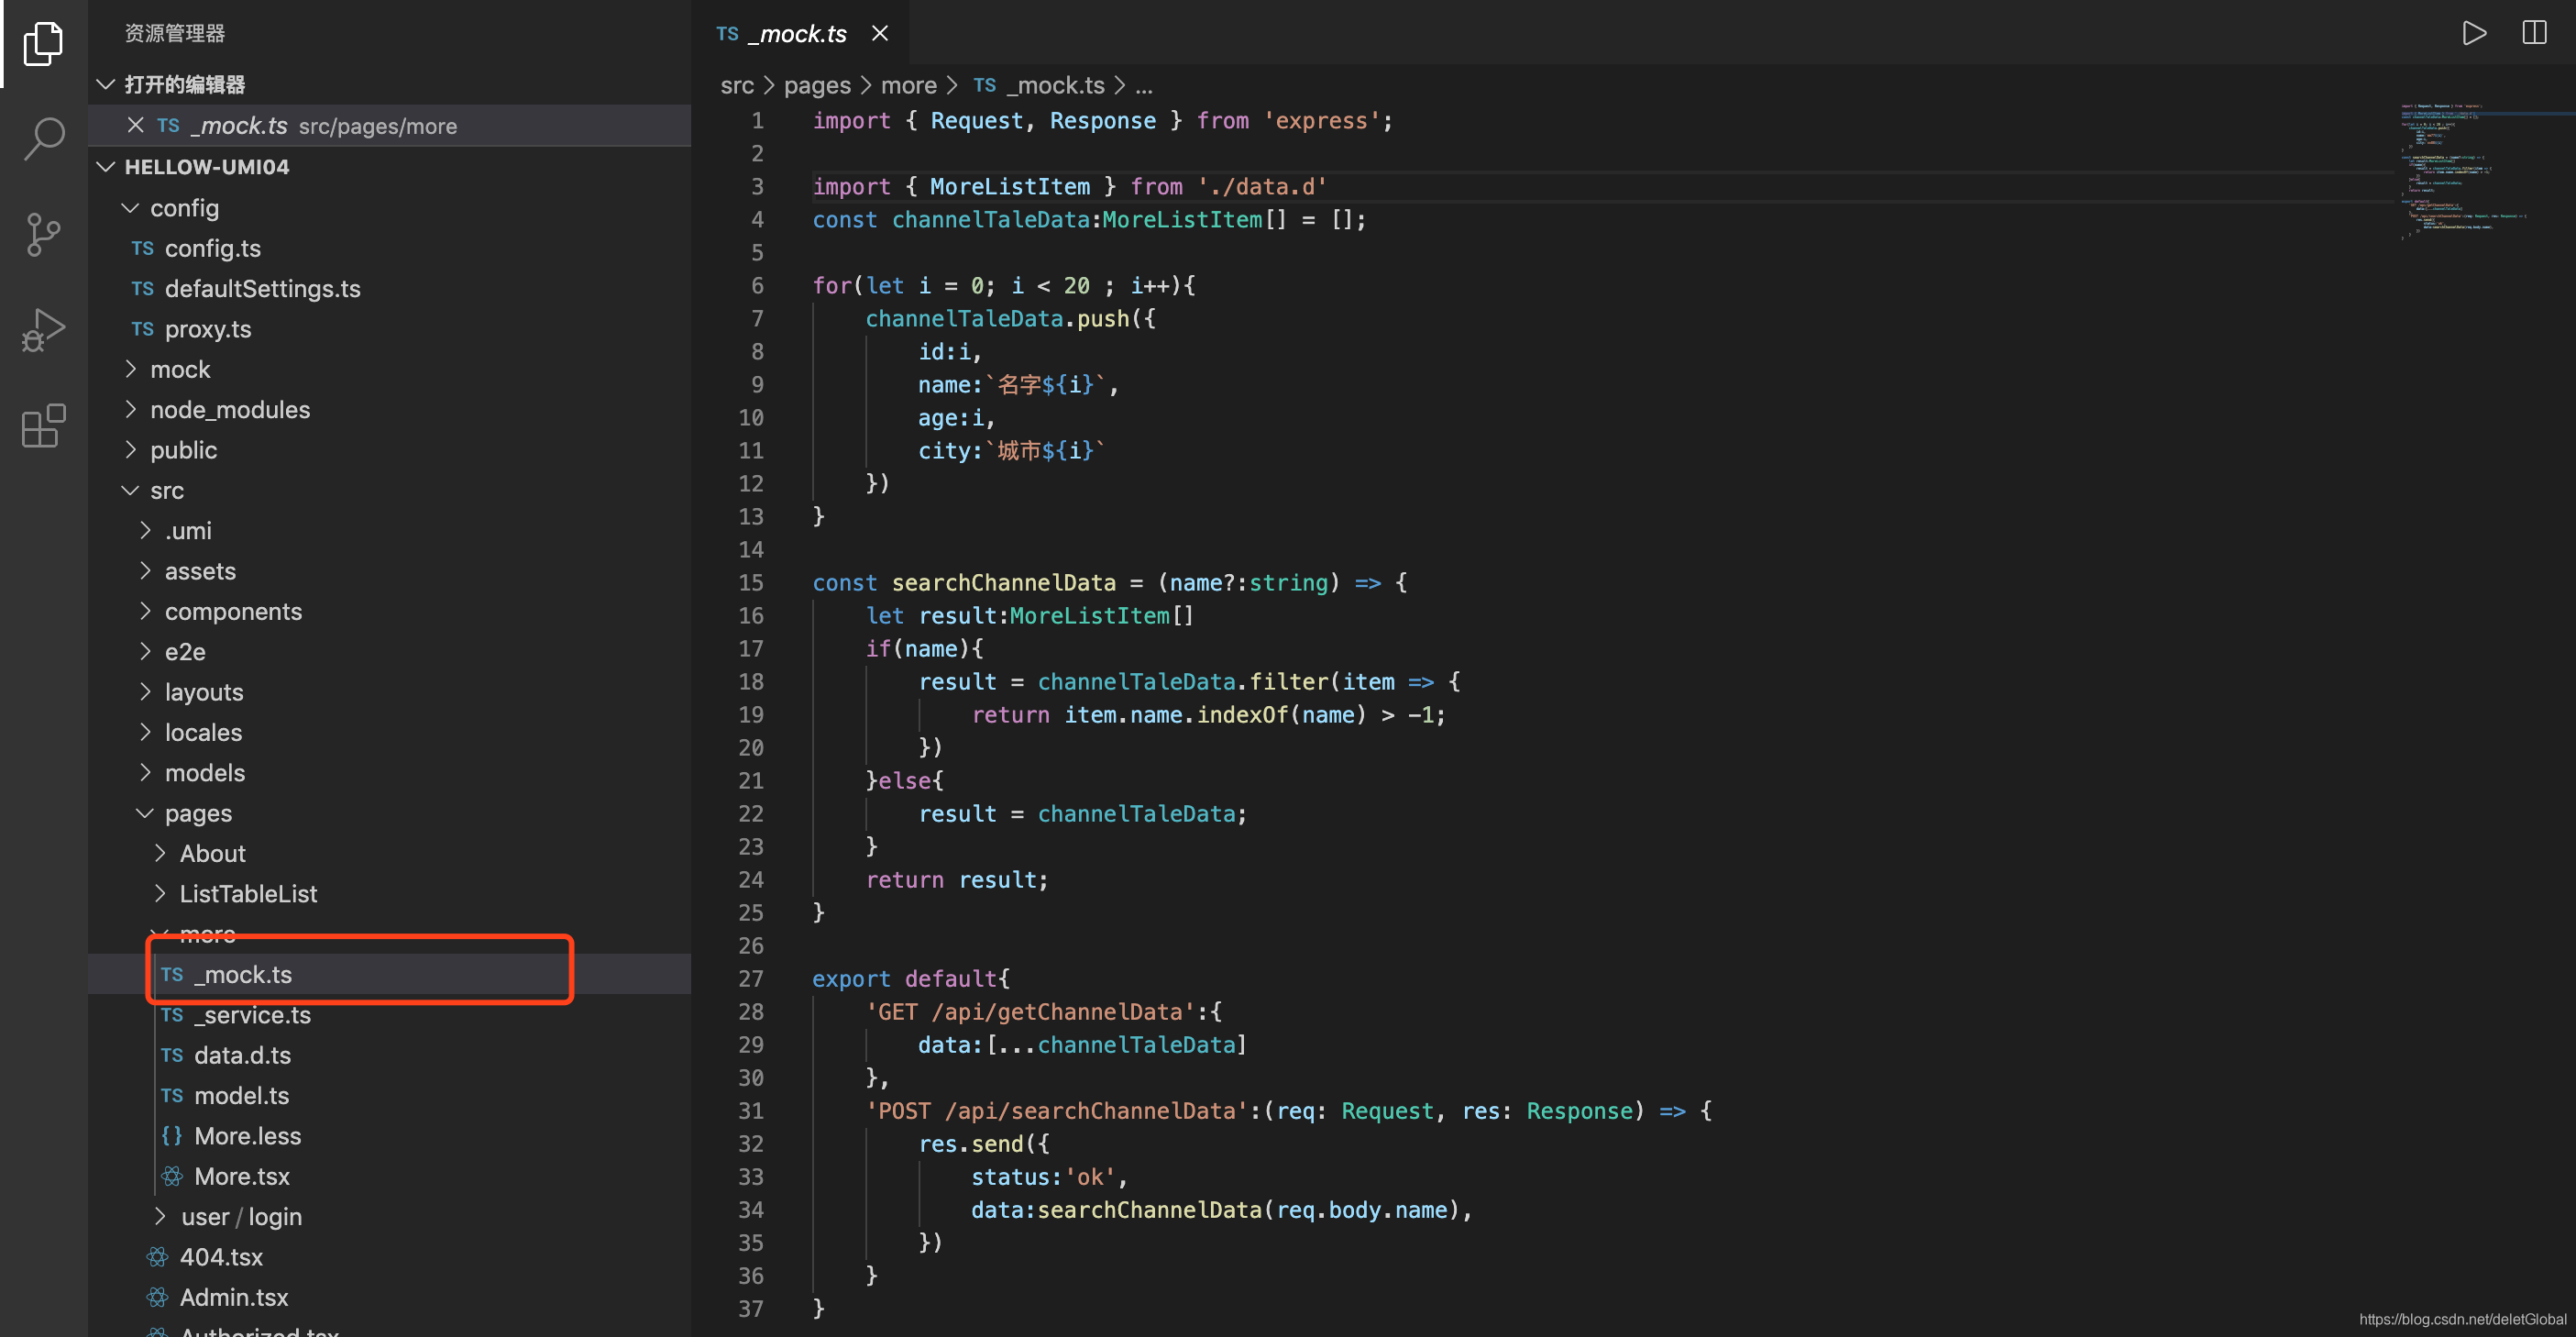
Task: Collapse the src folder
Action: [x=130, y=490]
